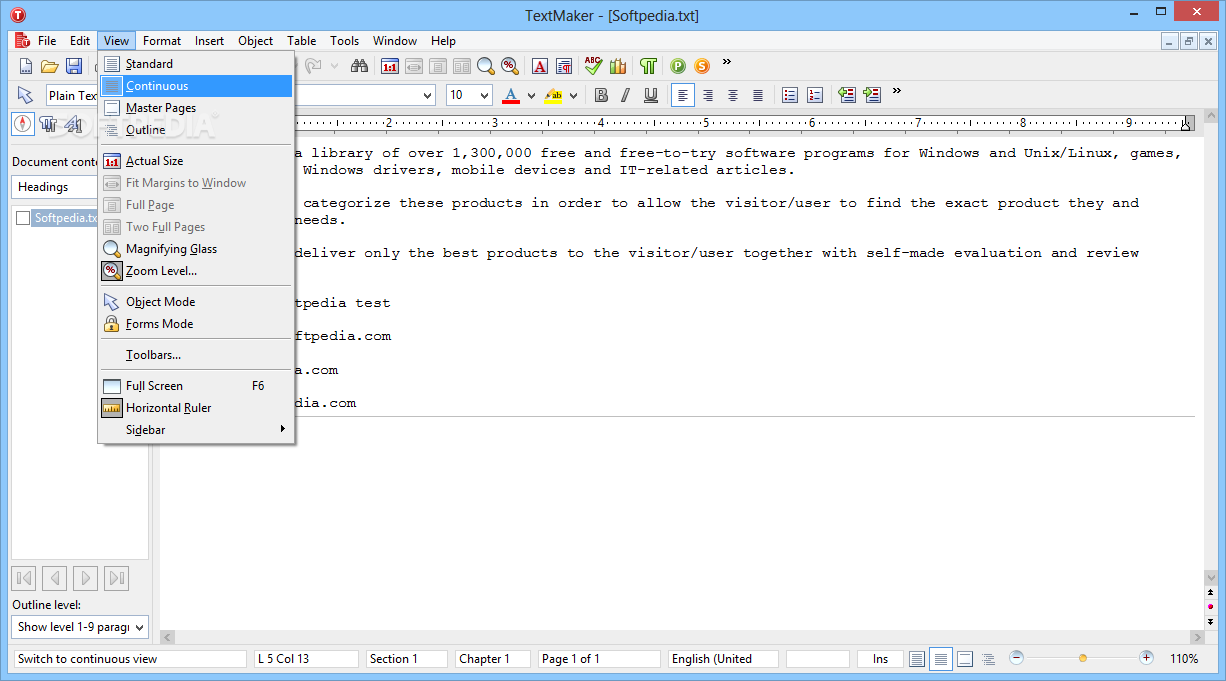Screen dimensions: 1226x681
Task: Open the highlight color dropdown arrow
Action: [x=573, y=96]
